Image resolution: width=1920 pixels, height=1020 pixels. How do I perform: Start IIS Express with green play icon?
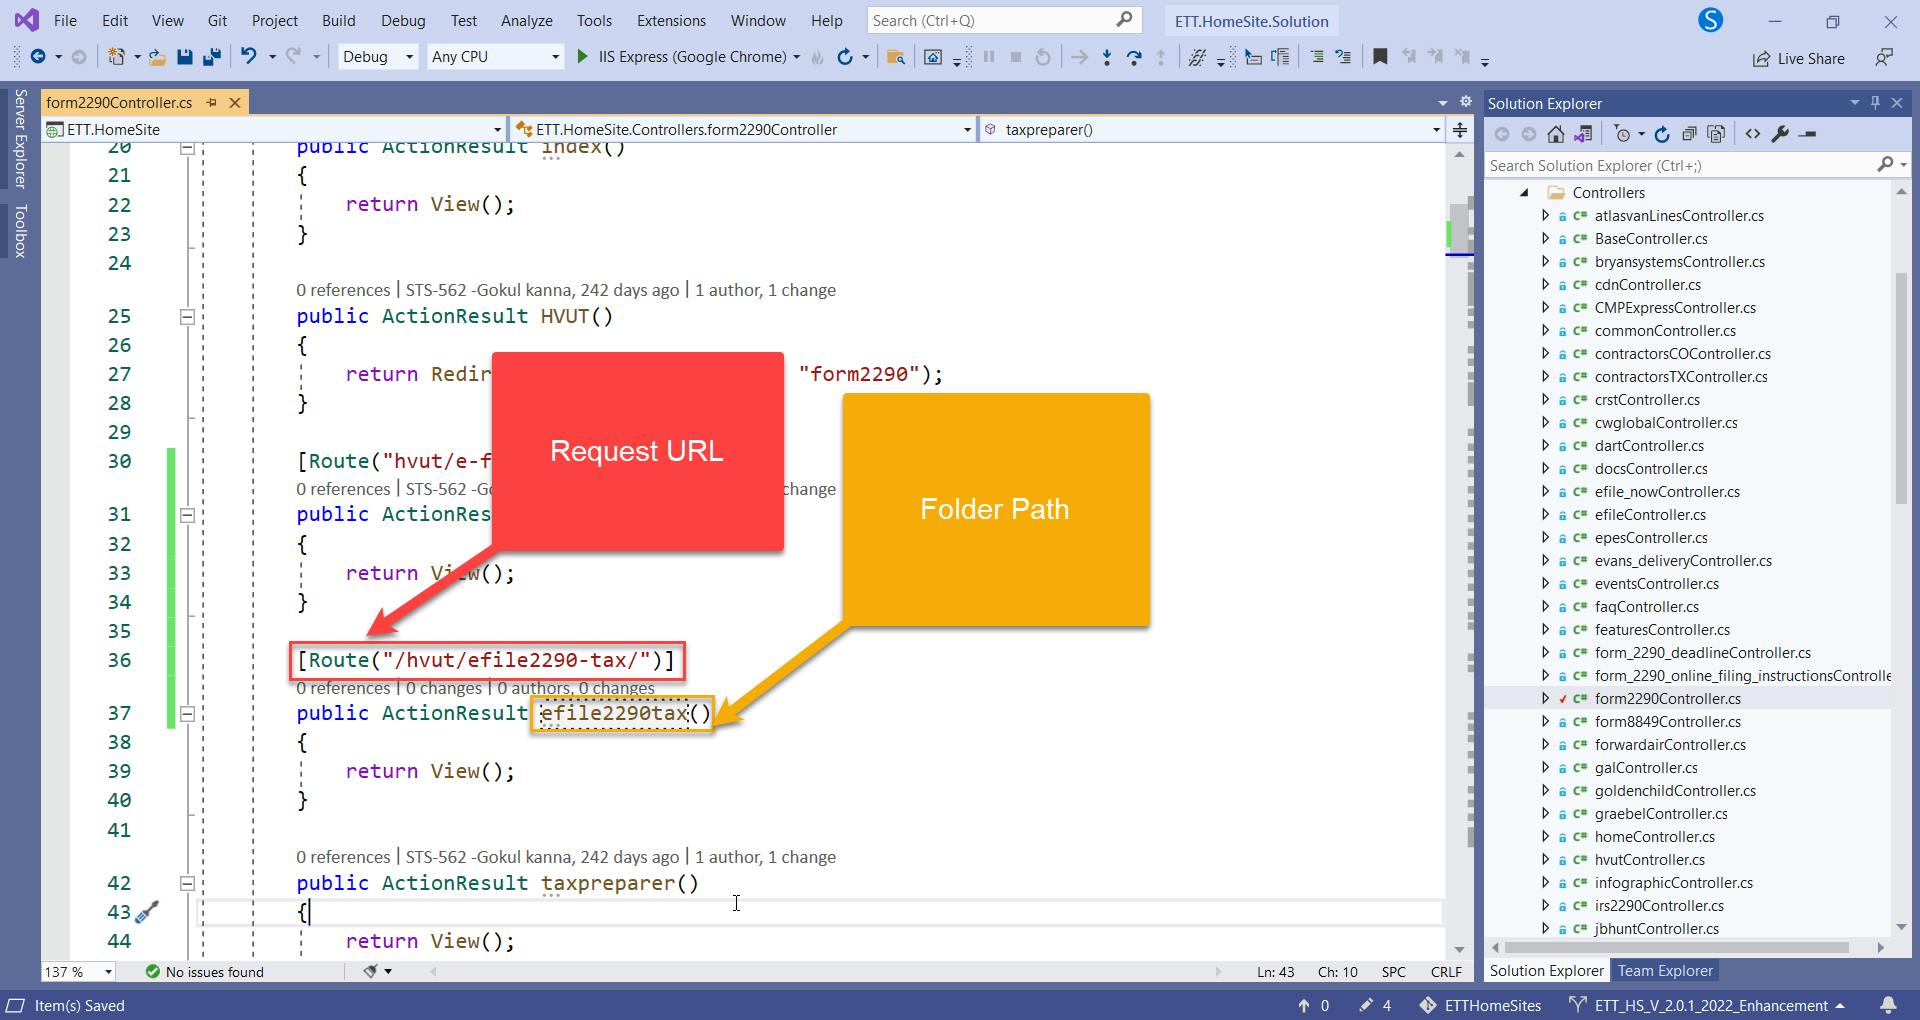point(582,57)
